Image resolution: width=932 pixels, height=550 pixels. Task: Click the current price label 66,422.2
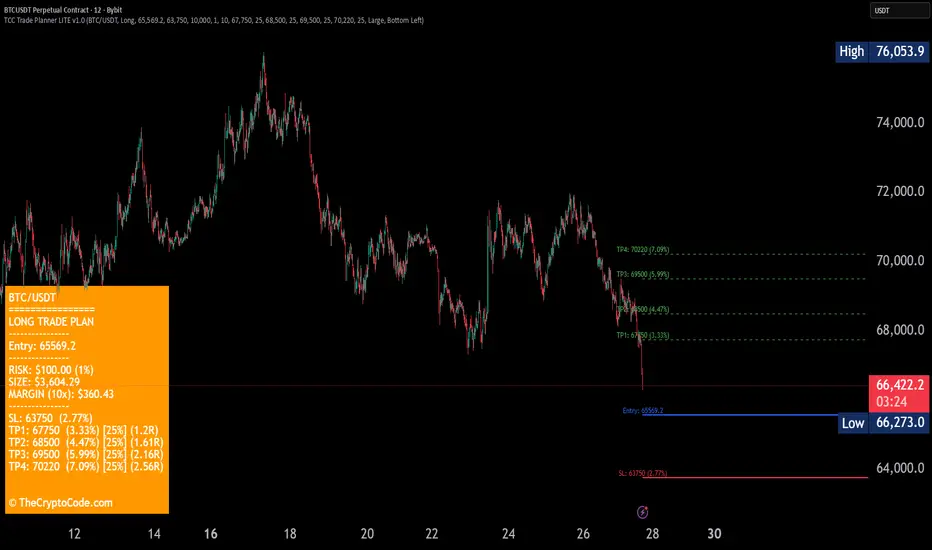pyautogui.click(x=900, y=385)
